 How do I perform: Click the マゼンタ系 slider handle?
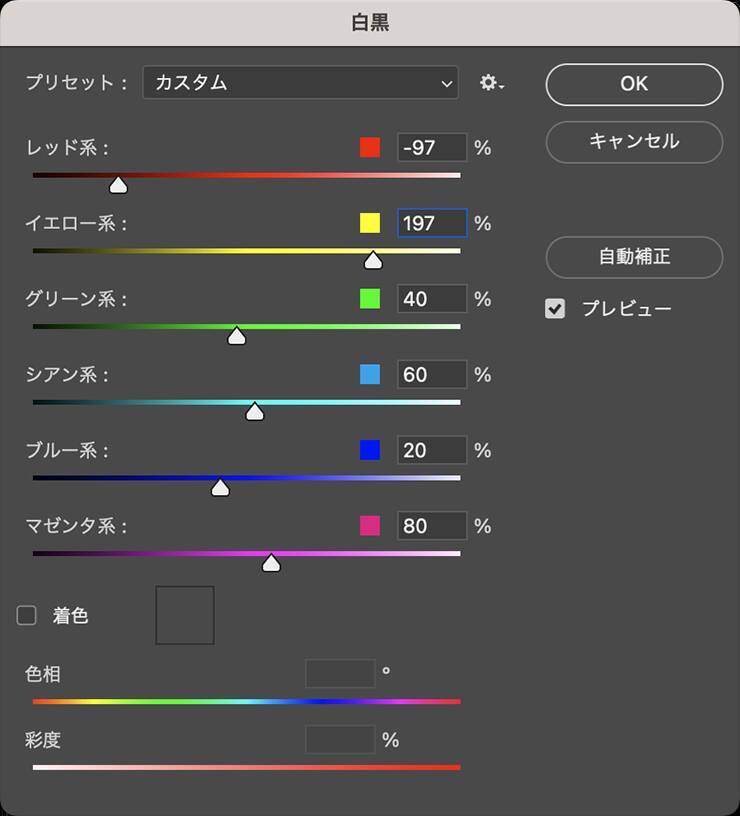(271, 564)
